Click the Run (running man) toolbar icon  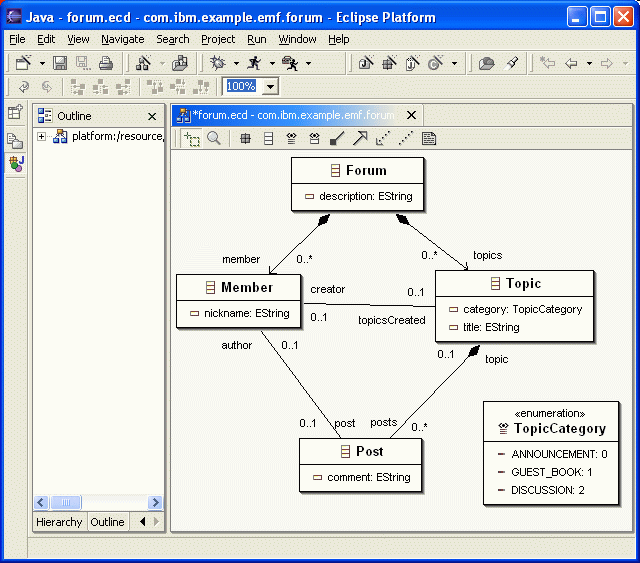pyautogui.click(x=254, y=63)
